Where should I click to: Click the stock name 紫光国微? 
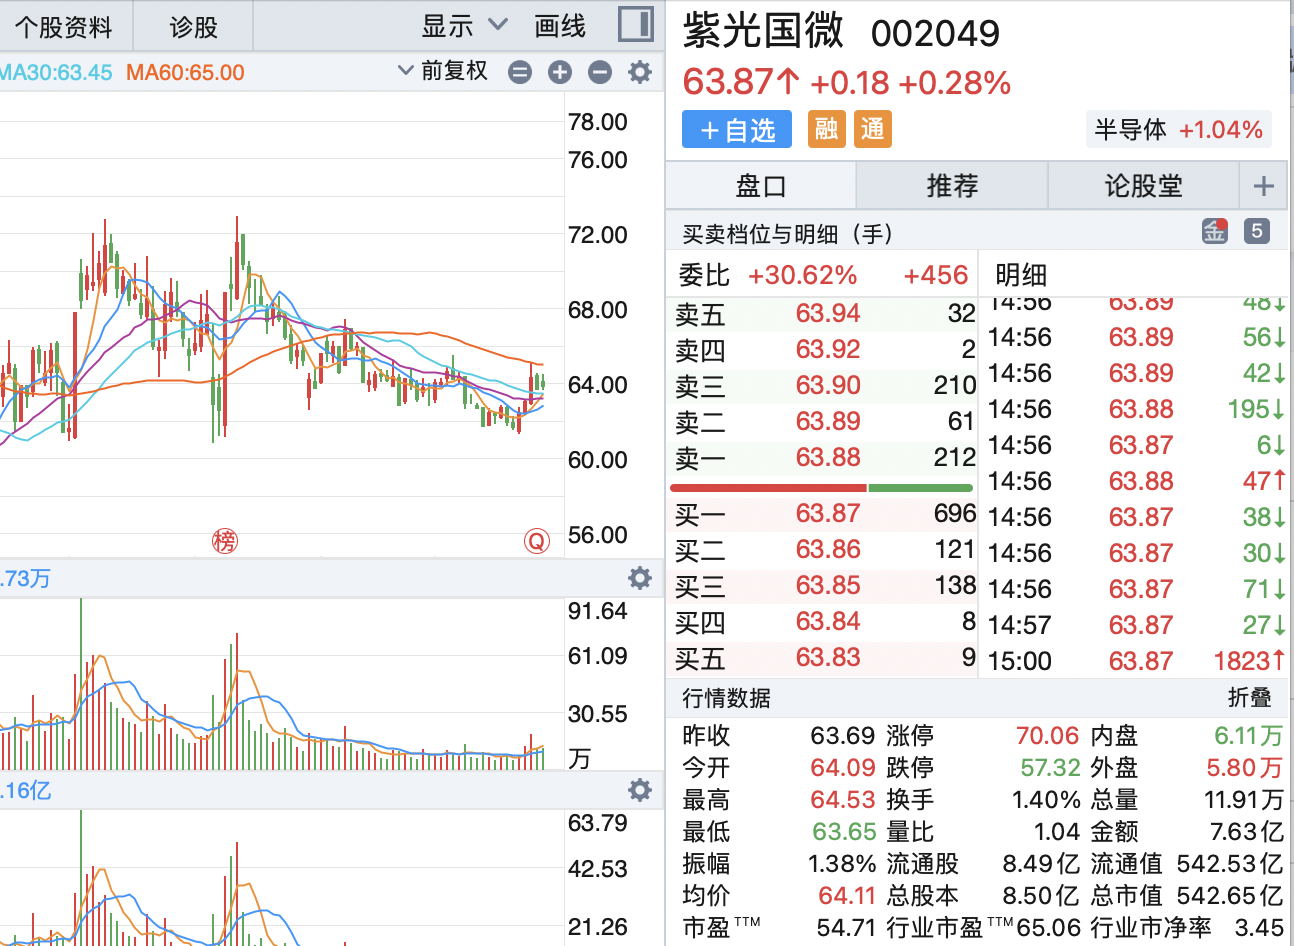pos(763,32)
